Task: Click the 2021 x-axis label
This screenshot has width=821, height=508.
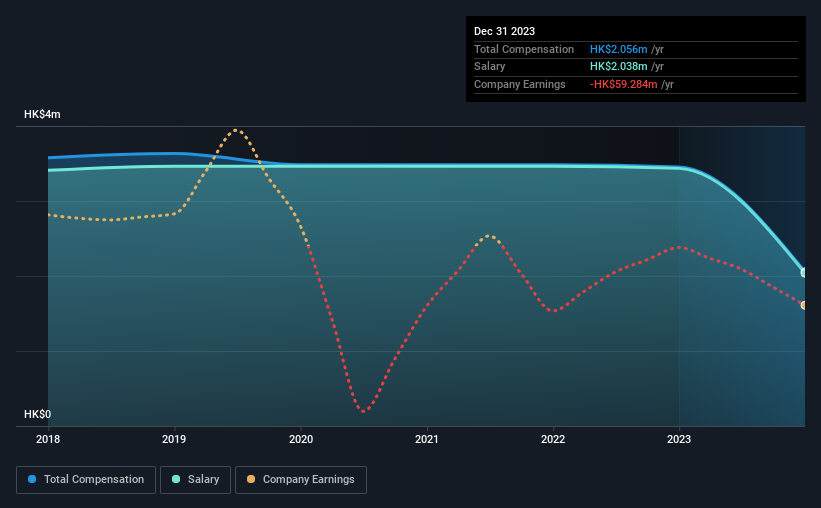Action: coord(427,439)
